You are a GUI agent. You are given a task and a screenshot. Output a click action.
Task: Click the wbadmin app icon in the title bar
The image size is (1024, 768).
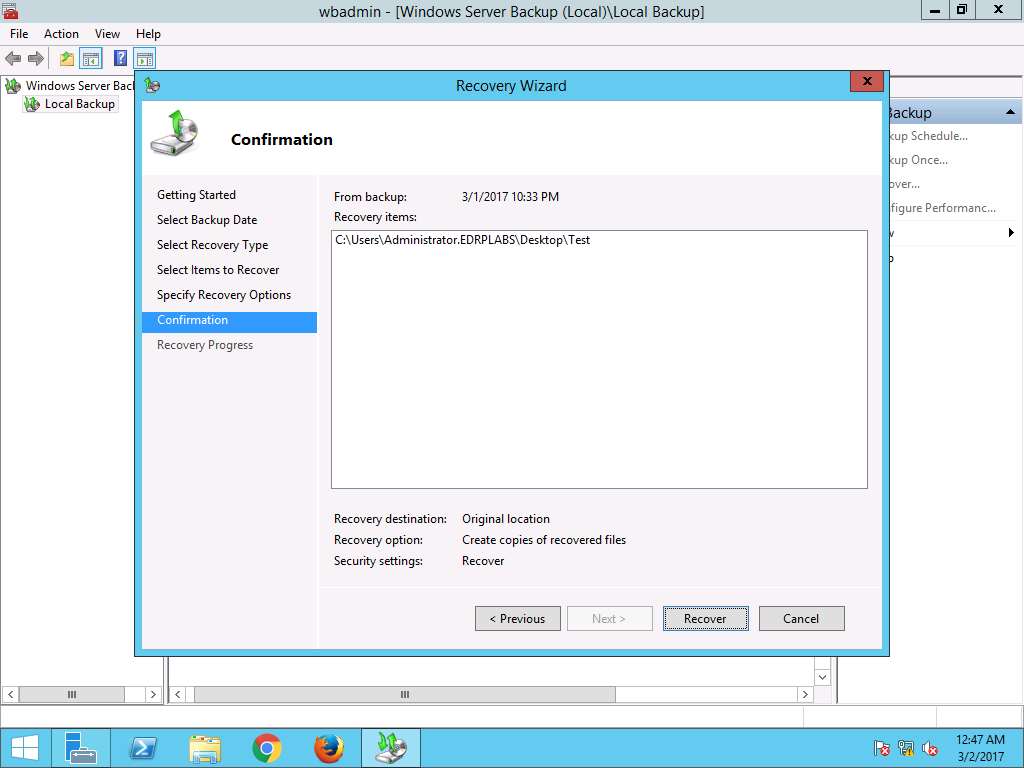[x=10, y=10]
